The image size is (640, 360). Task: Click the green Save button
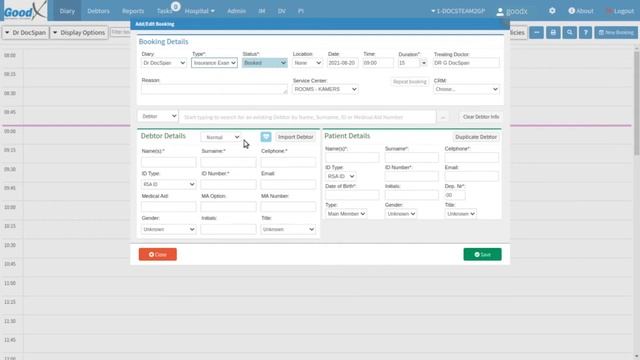click(x=482, y=254)
